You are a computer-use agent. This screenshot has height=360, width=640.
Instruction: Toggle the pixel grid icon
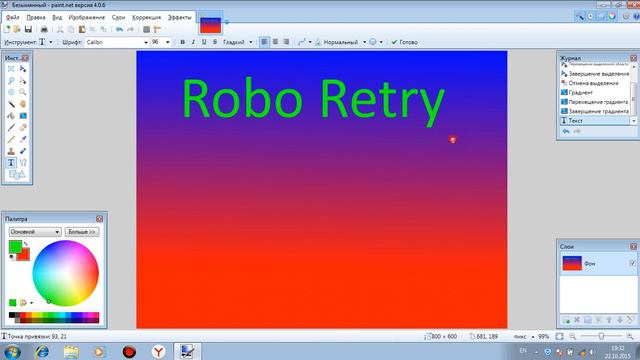coord(146,29)
